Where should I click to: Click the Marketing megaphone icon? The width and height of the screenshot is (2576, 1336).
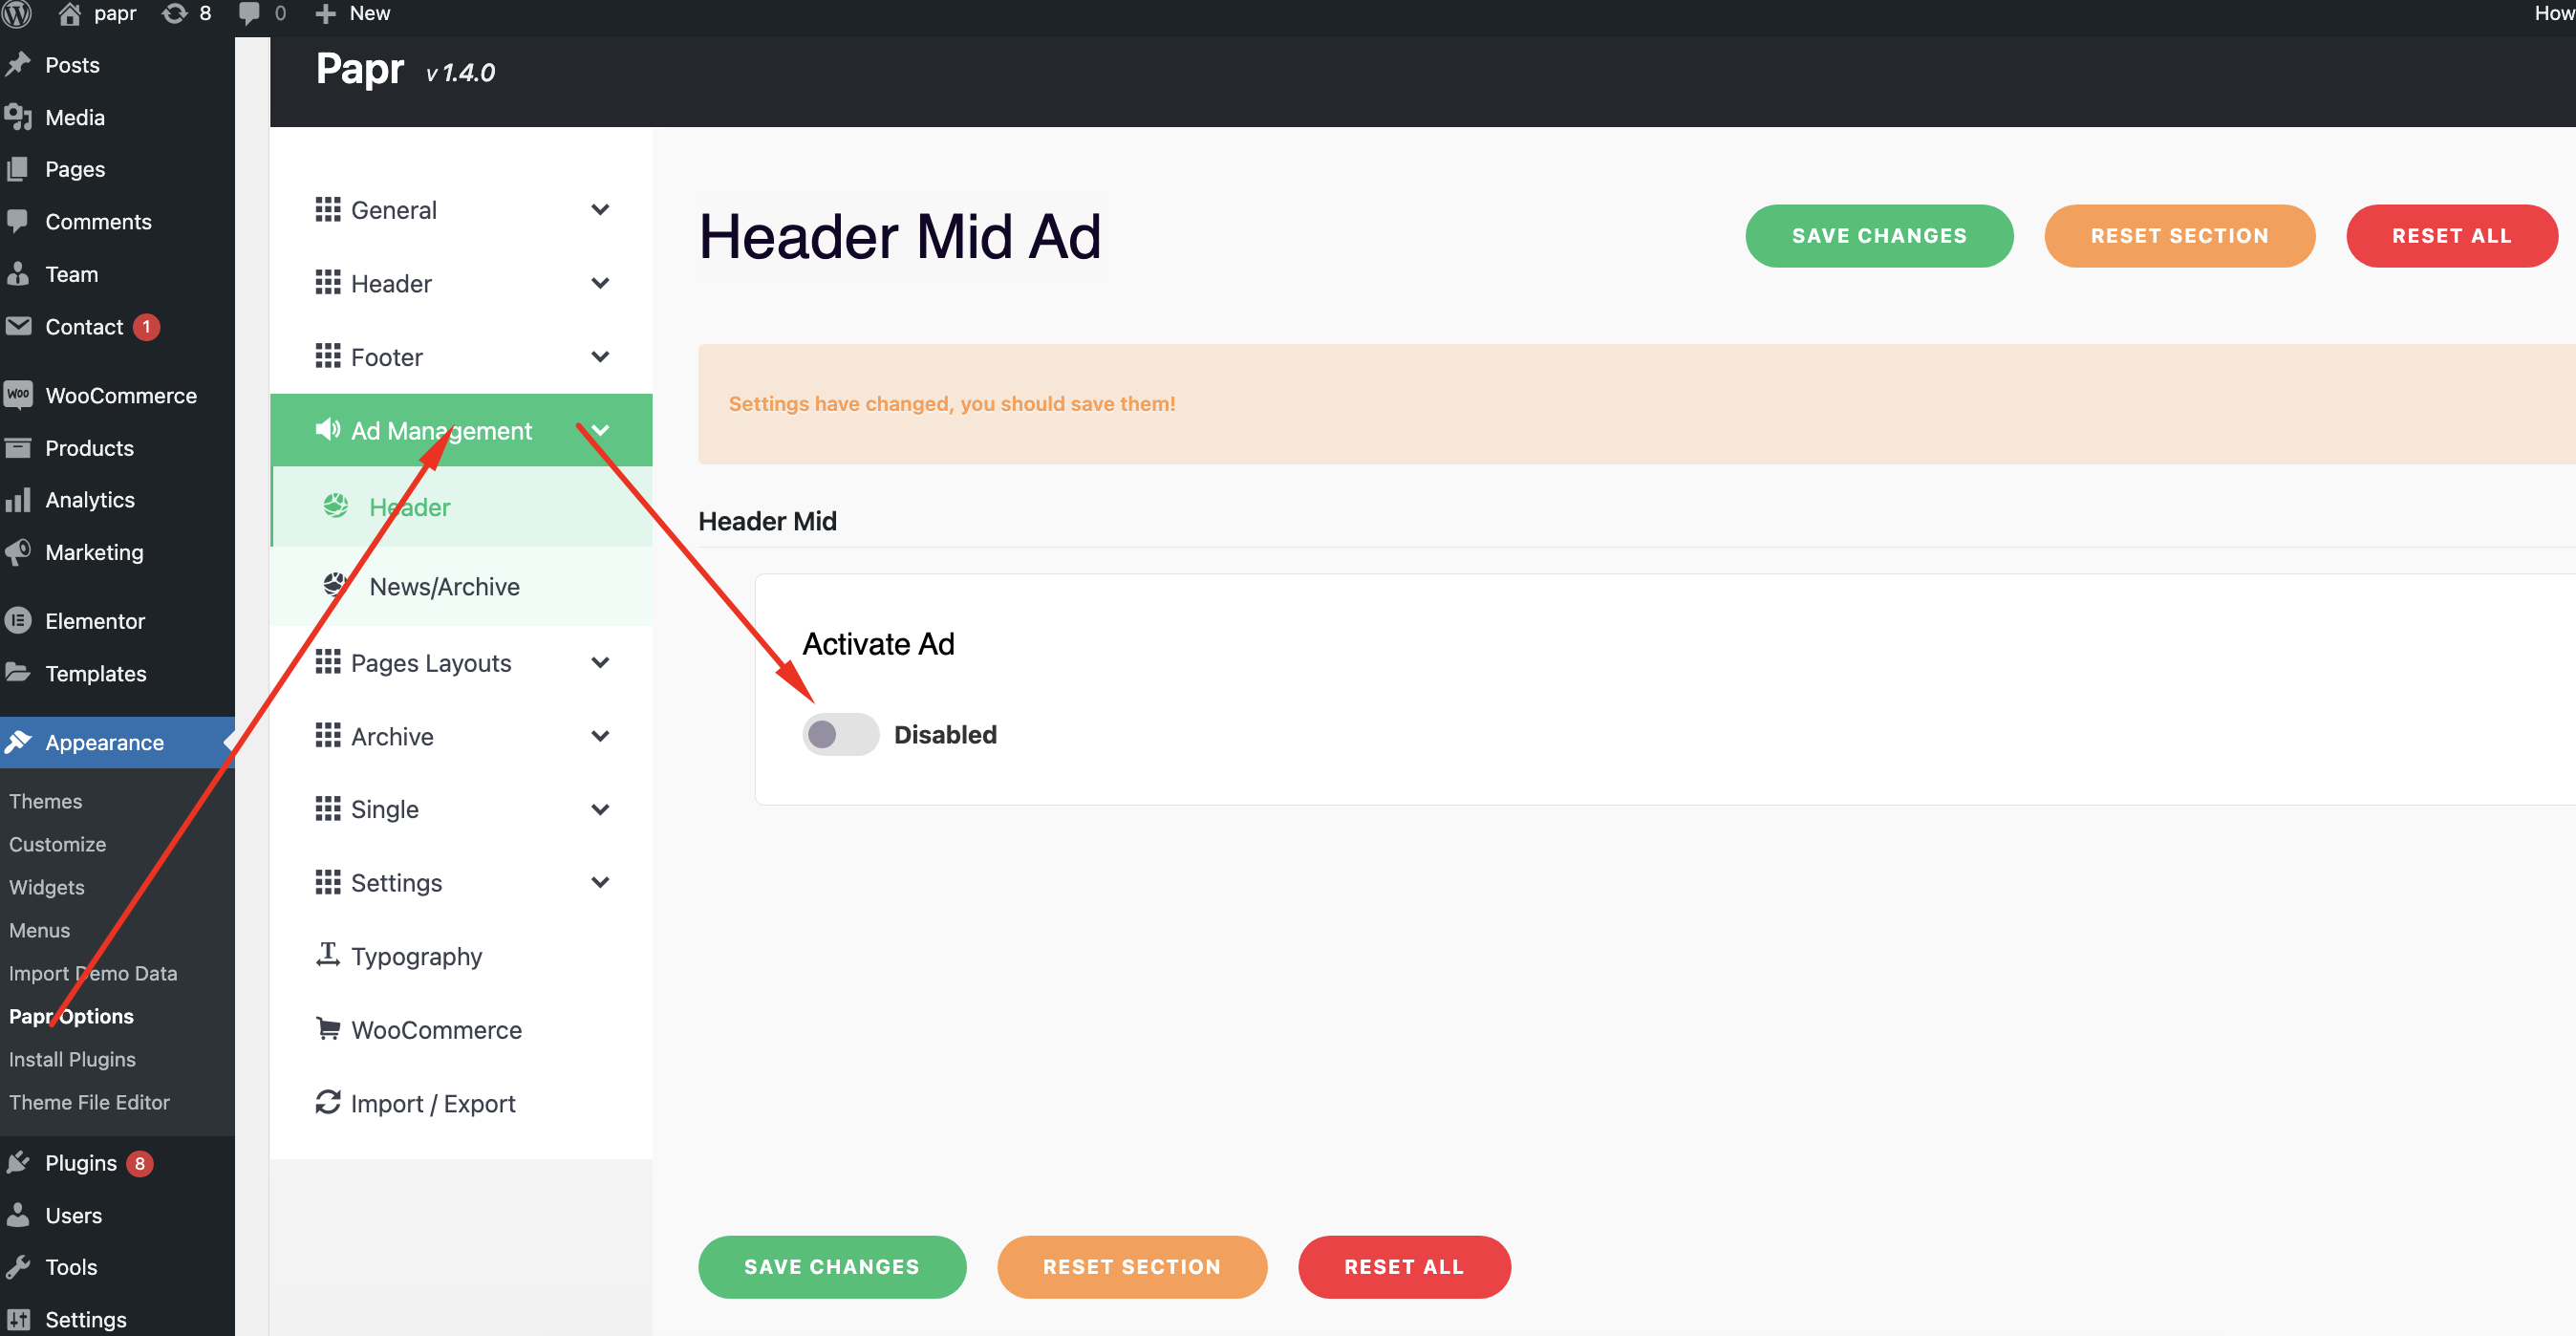point(18,552)
